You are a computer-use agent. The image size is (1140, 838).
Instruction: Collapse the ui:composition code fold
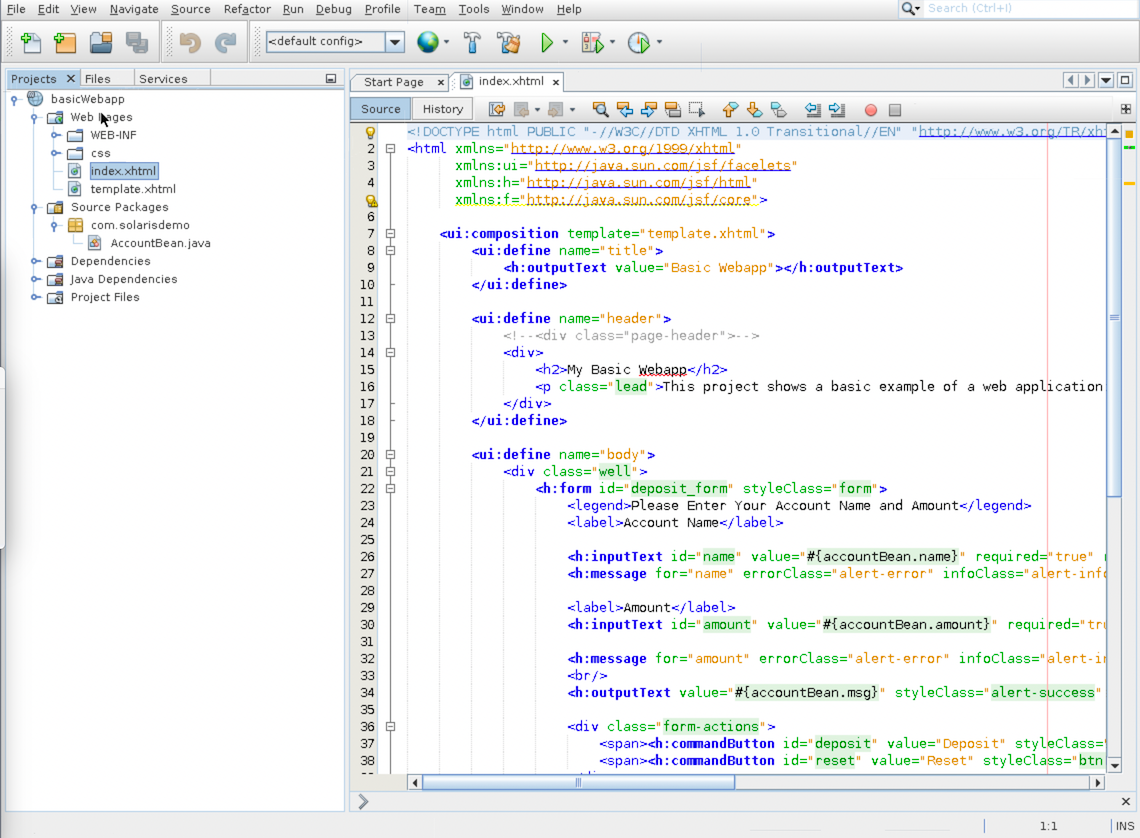pos(391,234)
